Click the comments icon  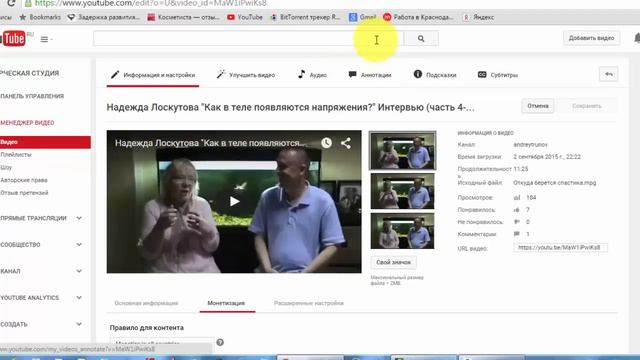click(x=517, y=234)
